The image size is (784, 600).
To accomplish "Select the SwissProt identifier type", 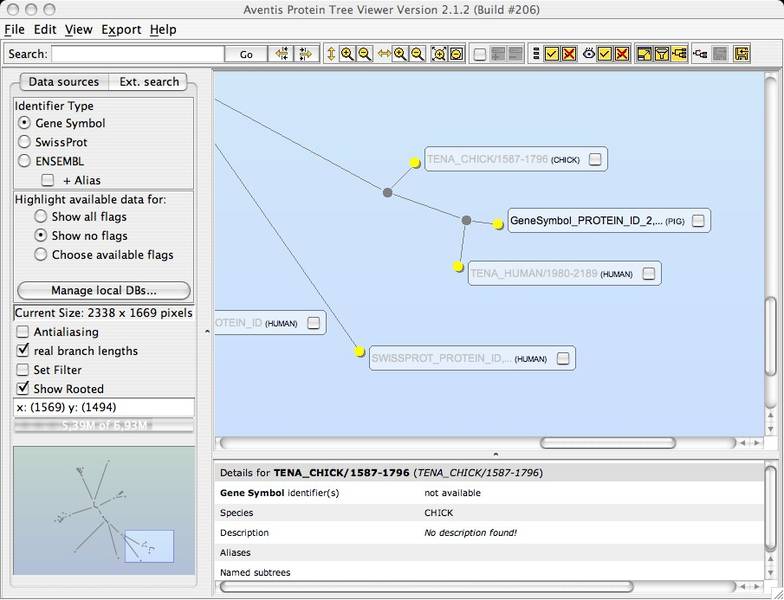I will click(x=24, y=142).
